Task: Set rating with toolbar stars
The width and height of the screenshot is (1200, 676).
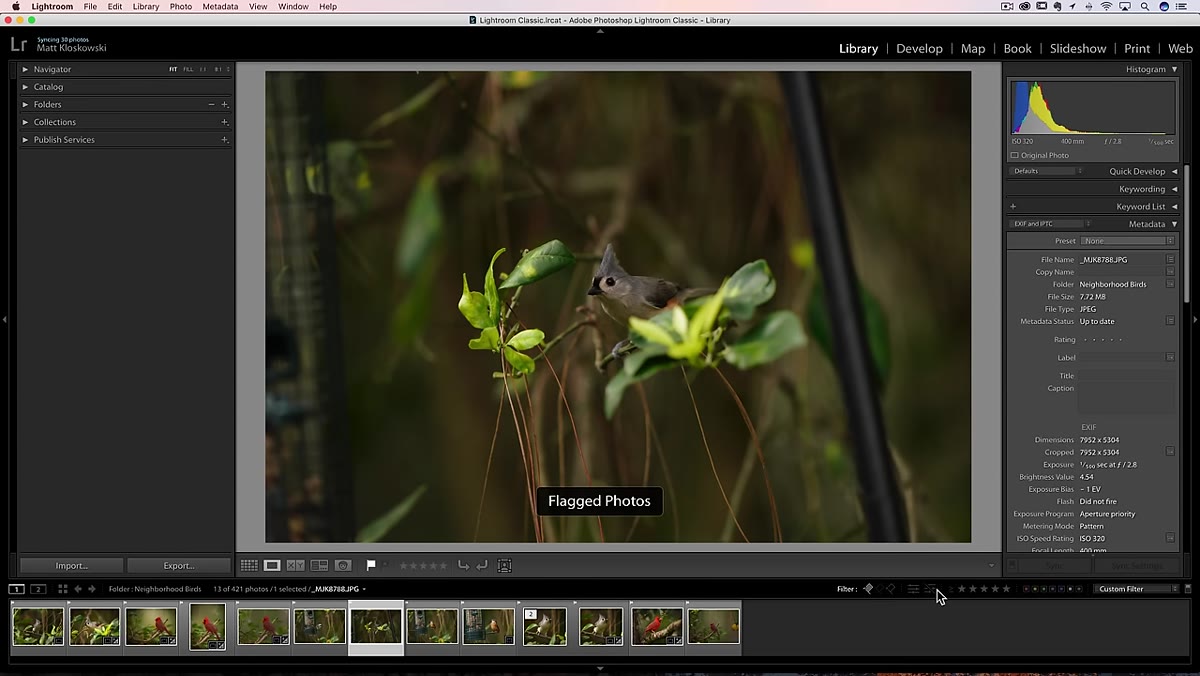Action: (423, 566)
